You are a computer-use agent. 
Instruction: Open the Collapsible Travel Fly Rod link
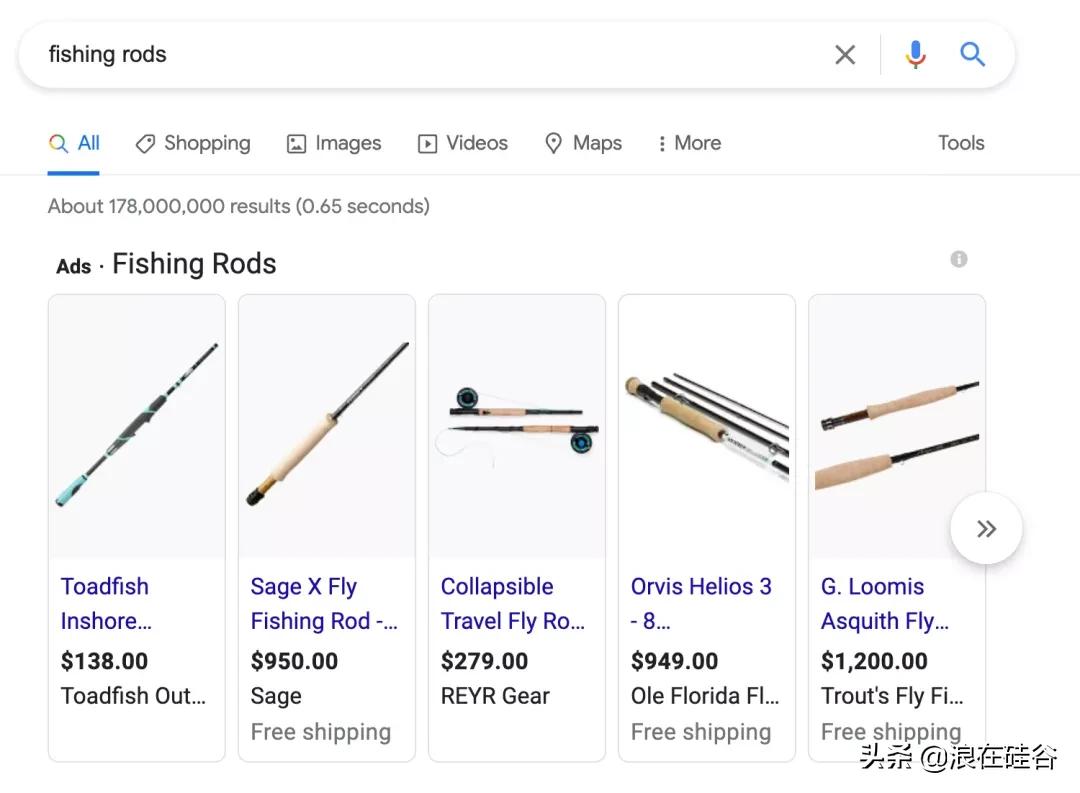512,603
